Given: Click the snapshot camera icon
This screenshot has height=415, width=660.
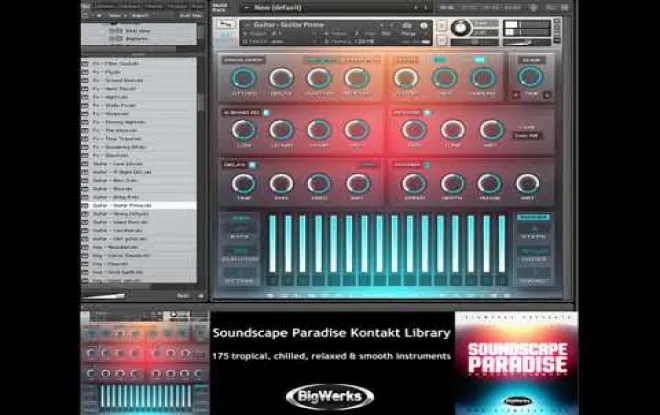Looking at the screenshot, I should pos(407,26).
